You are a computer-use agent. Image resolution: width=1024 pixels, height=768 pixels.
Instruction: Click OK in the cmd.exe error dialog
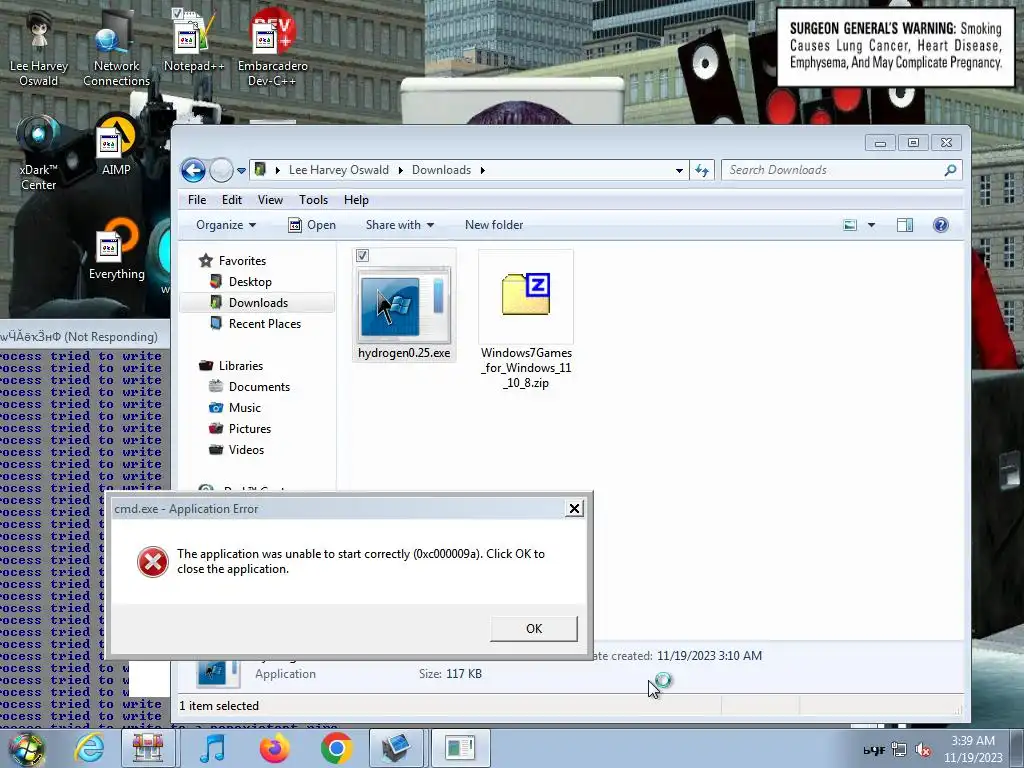pyautogui.click(x=534, y=628)
